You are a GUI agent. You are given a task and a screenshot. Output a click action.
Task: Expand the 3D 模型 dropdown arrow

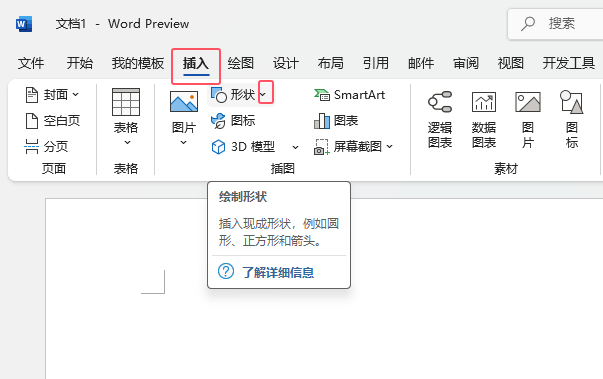click(x=295, y=147)
